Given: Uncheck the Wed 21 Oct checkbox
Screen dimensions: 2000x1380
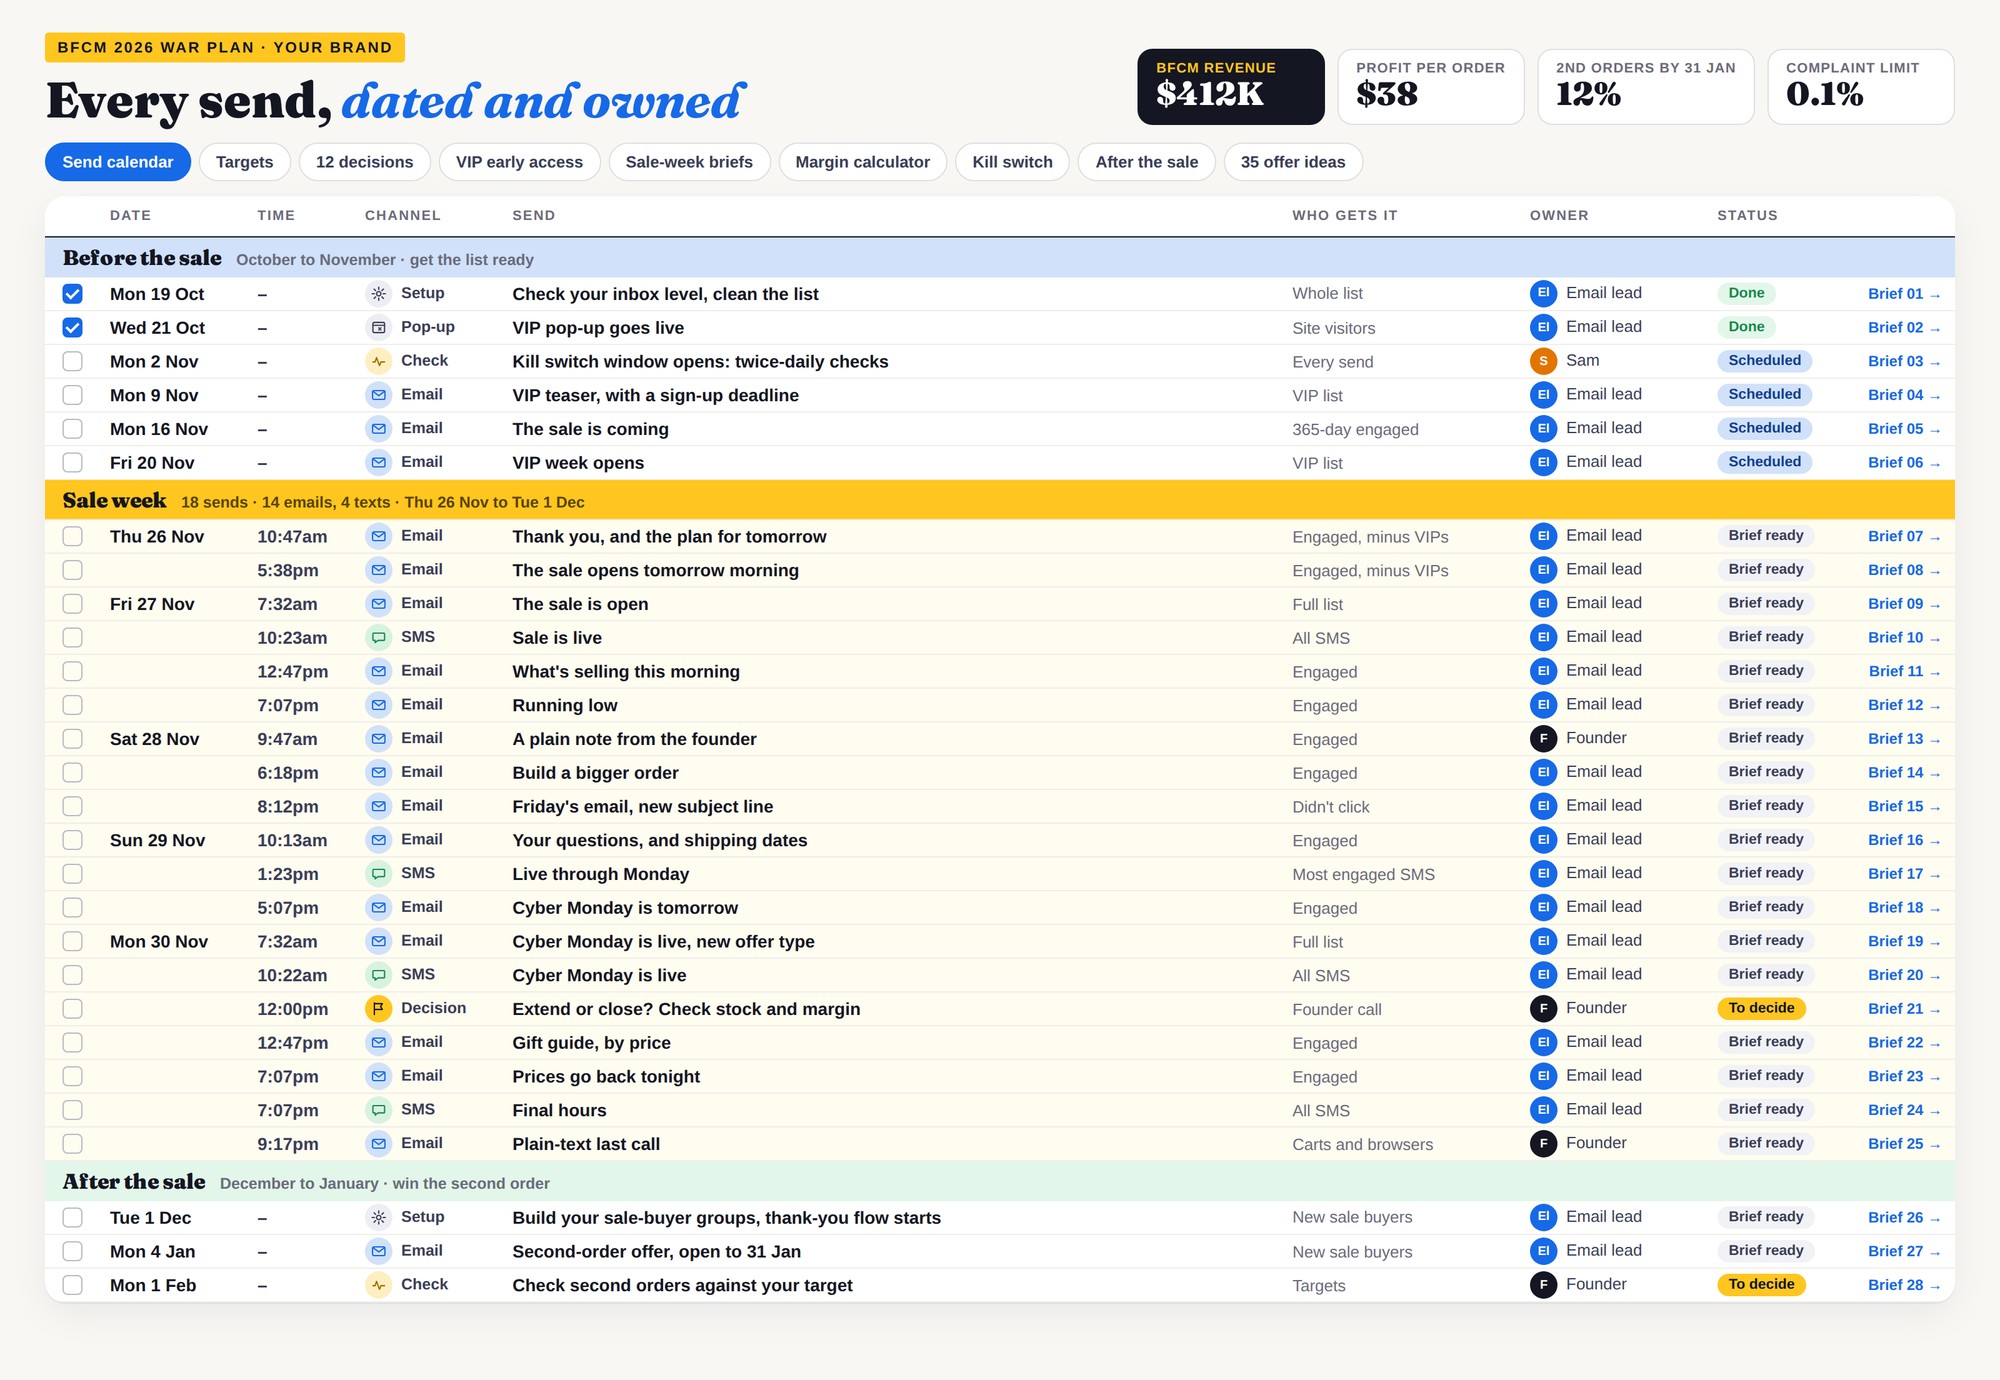Looking at the screenshot, I should pos(72,328).
